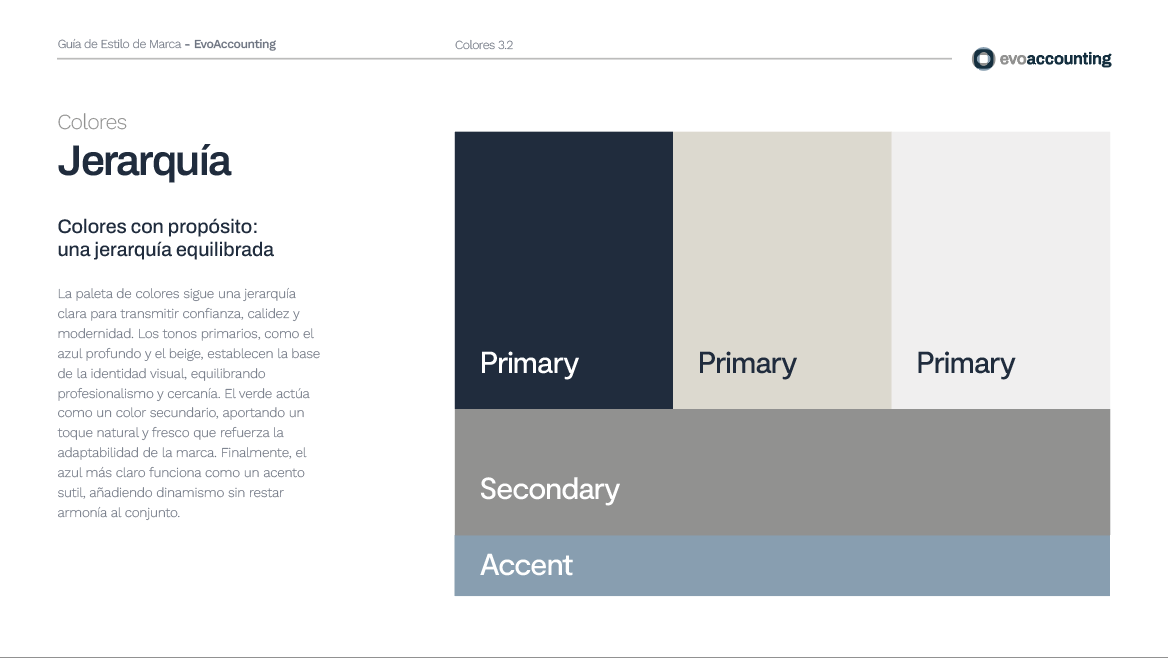The width and height of the screenshot is (1168, 658).
Task: Click the 'Guía de Estilo de Marca' header text
Action: [x=119, y=44]
